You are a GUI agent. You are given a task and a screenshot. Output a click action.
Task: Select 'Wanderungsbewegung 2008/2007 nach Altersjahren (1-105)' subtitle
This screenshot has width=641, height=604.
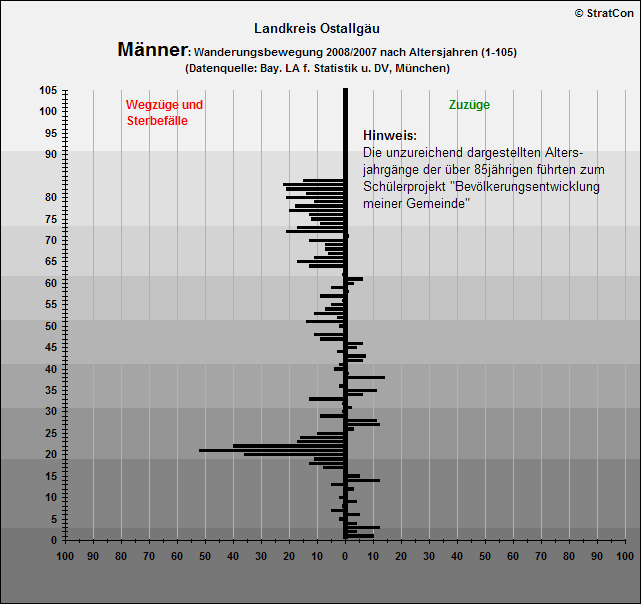tap(355, 52)
